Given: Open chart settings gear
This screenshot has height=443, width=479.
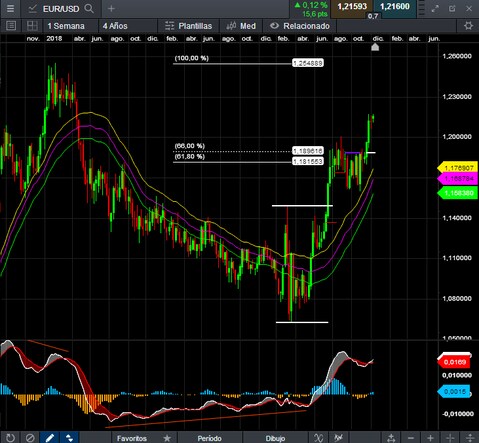Looking at the screenshot, I should click(468, 26).
